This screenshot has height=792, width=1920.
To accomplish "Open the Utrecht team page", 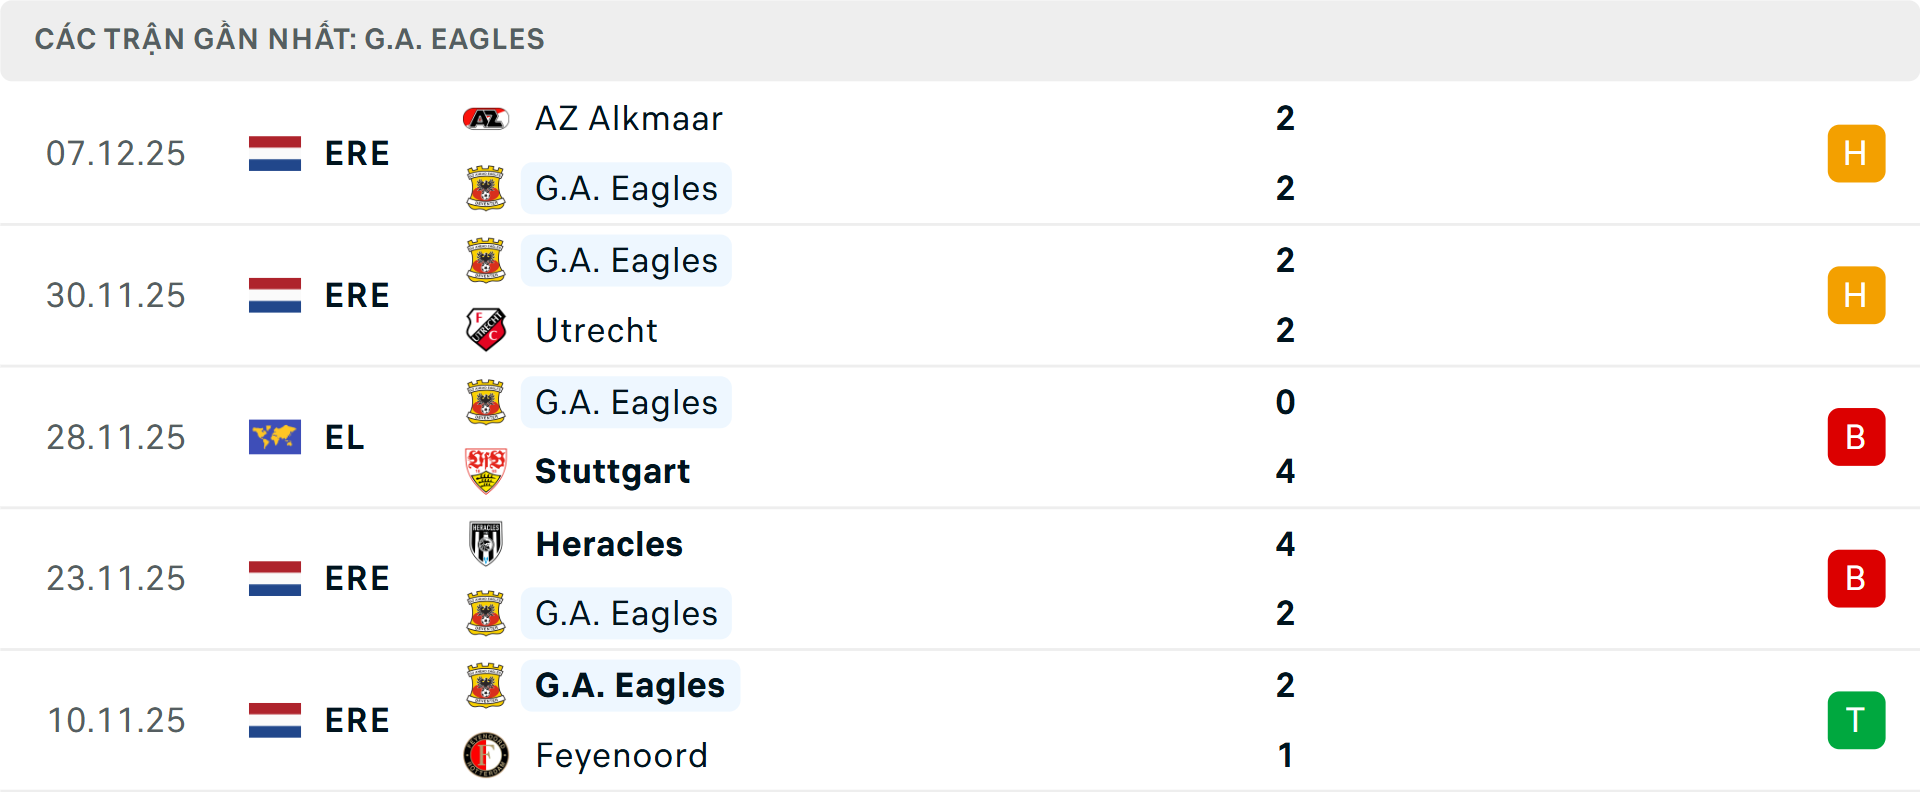I will 596,330.
